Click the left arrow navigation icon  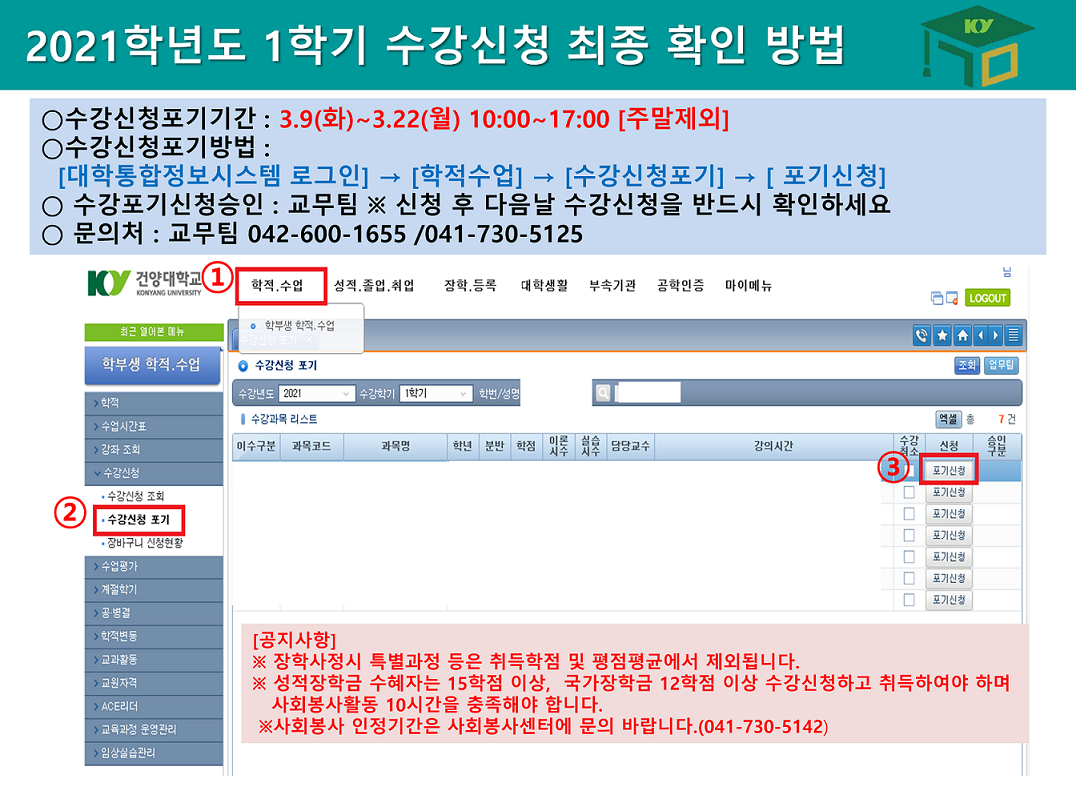[x=979, y=335]
